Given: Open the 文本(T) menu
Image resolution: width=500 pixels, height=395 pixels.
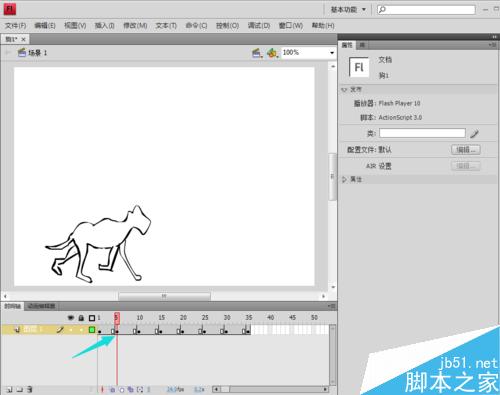Looking at the screenshot, I should point(166,25).
